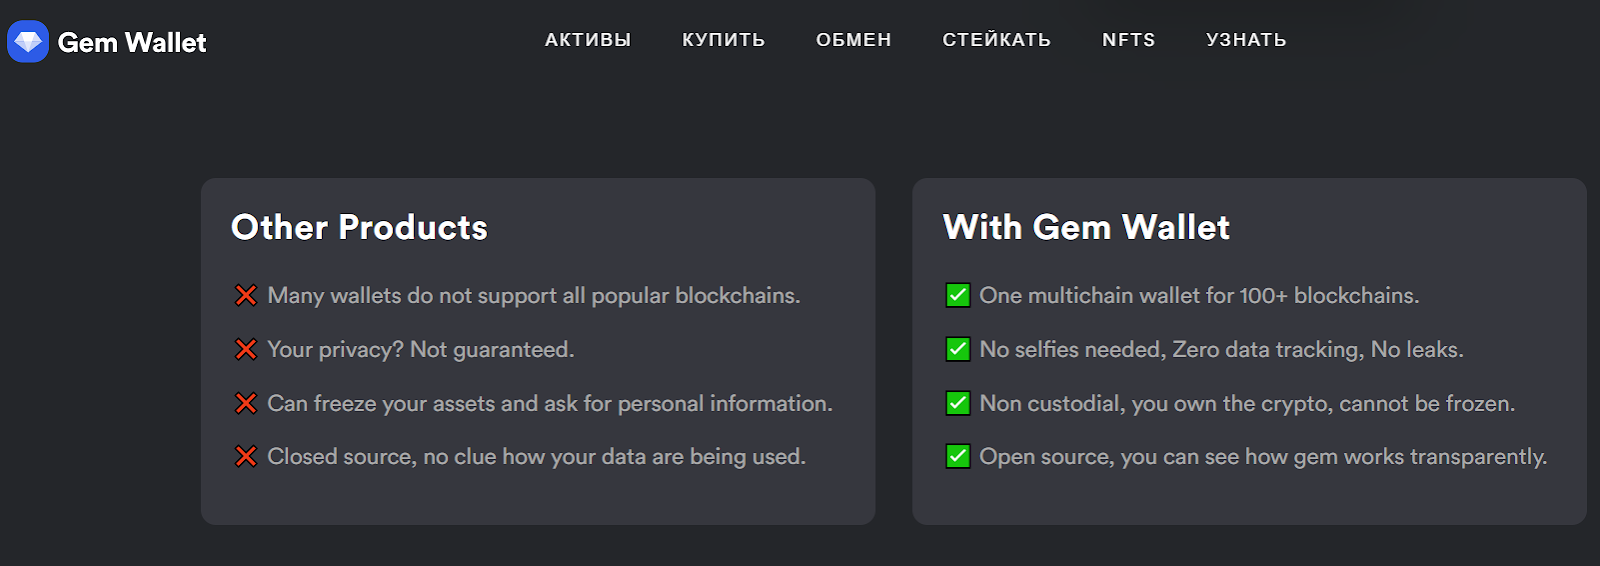Click the 'With Gem Wallet' heading

pyautogui.click(x=1086, y=227)
